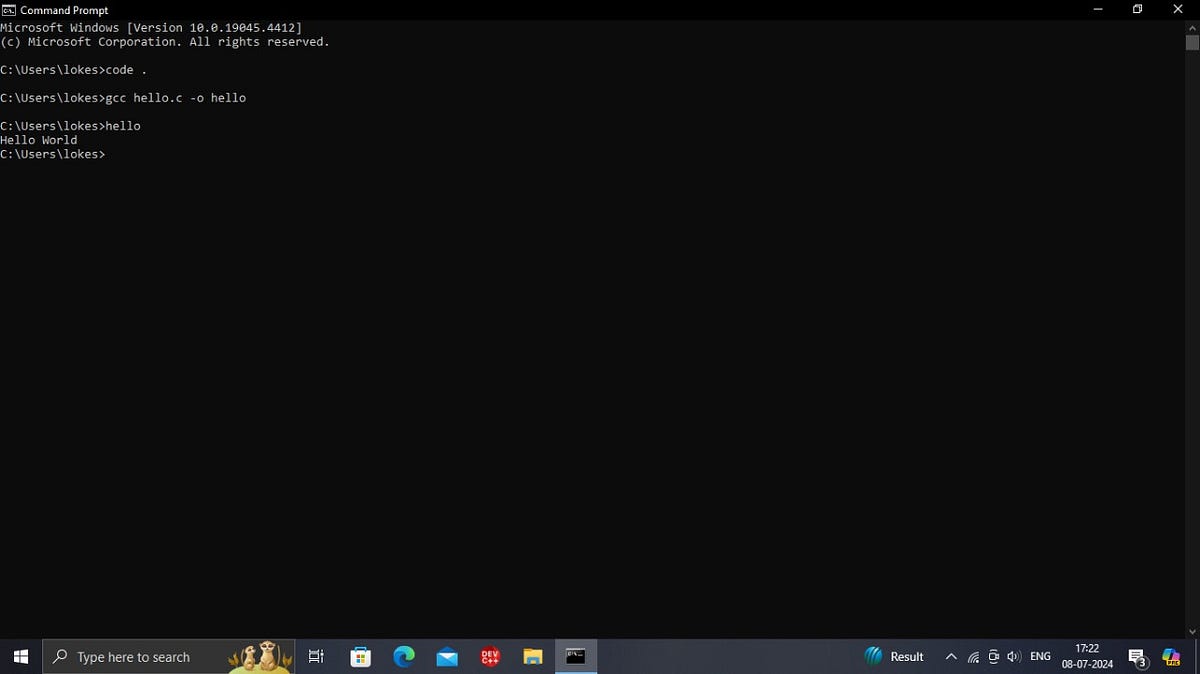Check the Result weather widget
This screenshot has width=1200, height=674.
893,656
